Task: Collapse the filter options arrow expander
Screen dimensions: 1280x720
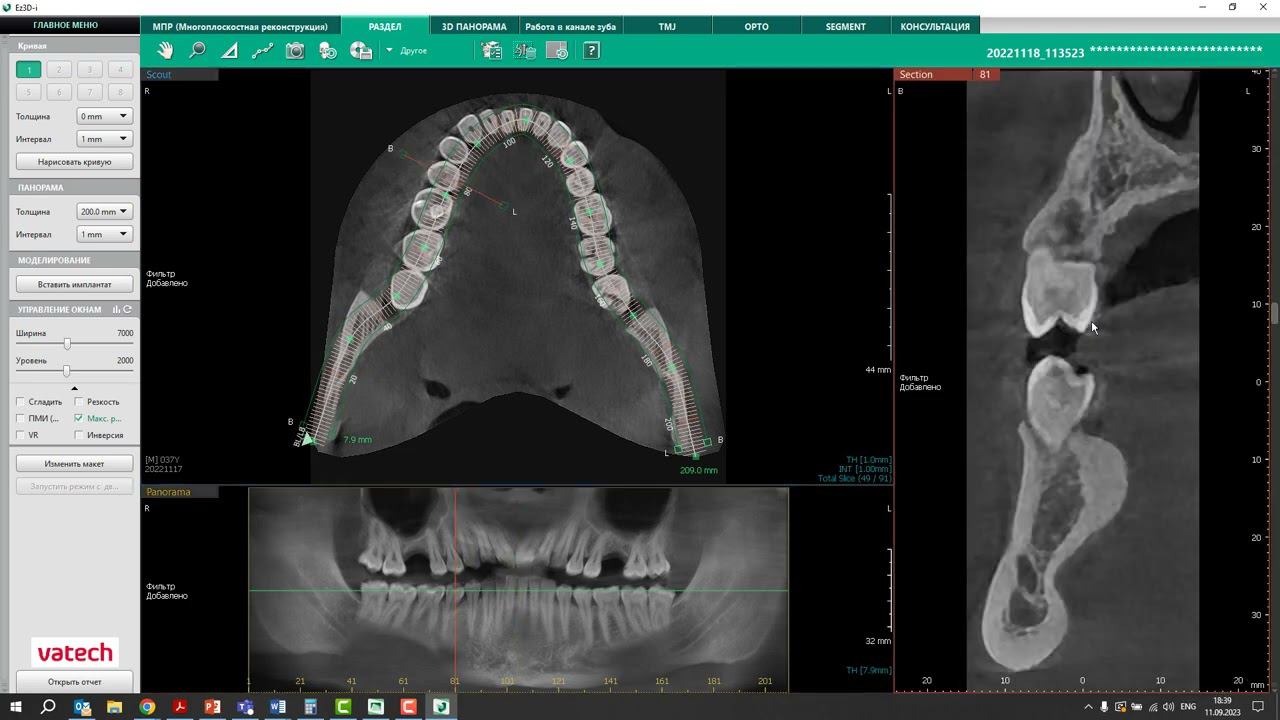Action: pos(74,388)
